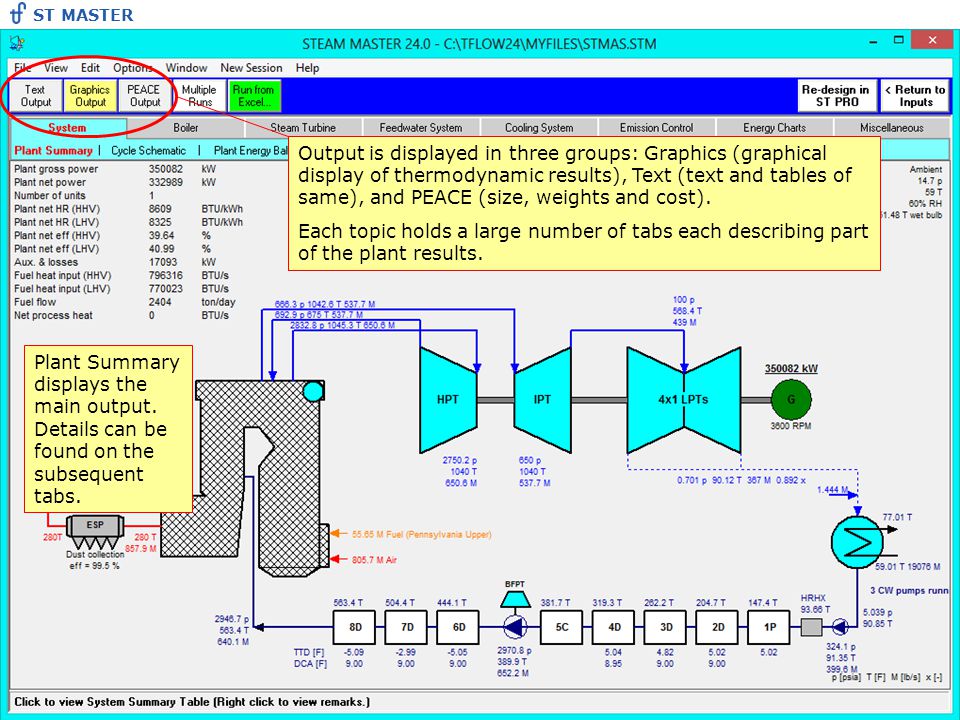This screenshot has width=960, height=720.
Task: Switch to the Boiler tab
Action: click(186, 128)
